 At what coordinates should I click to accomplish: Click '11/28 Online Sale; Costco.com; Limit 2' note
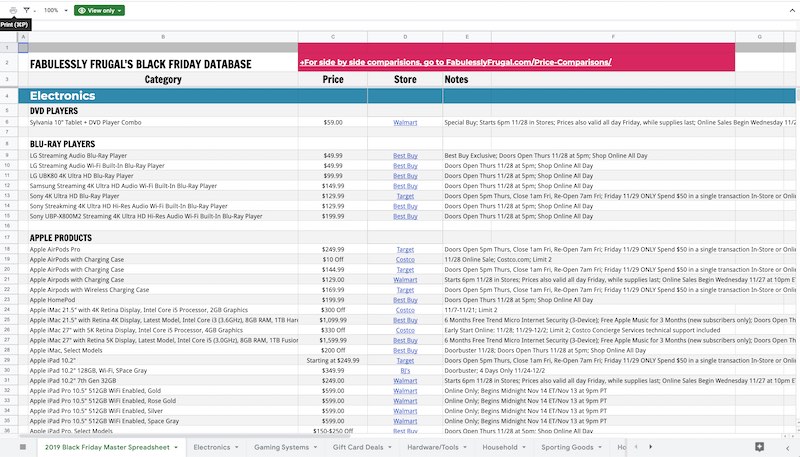pos(498,260)
